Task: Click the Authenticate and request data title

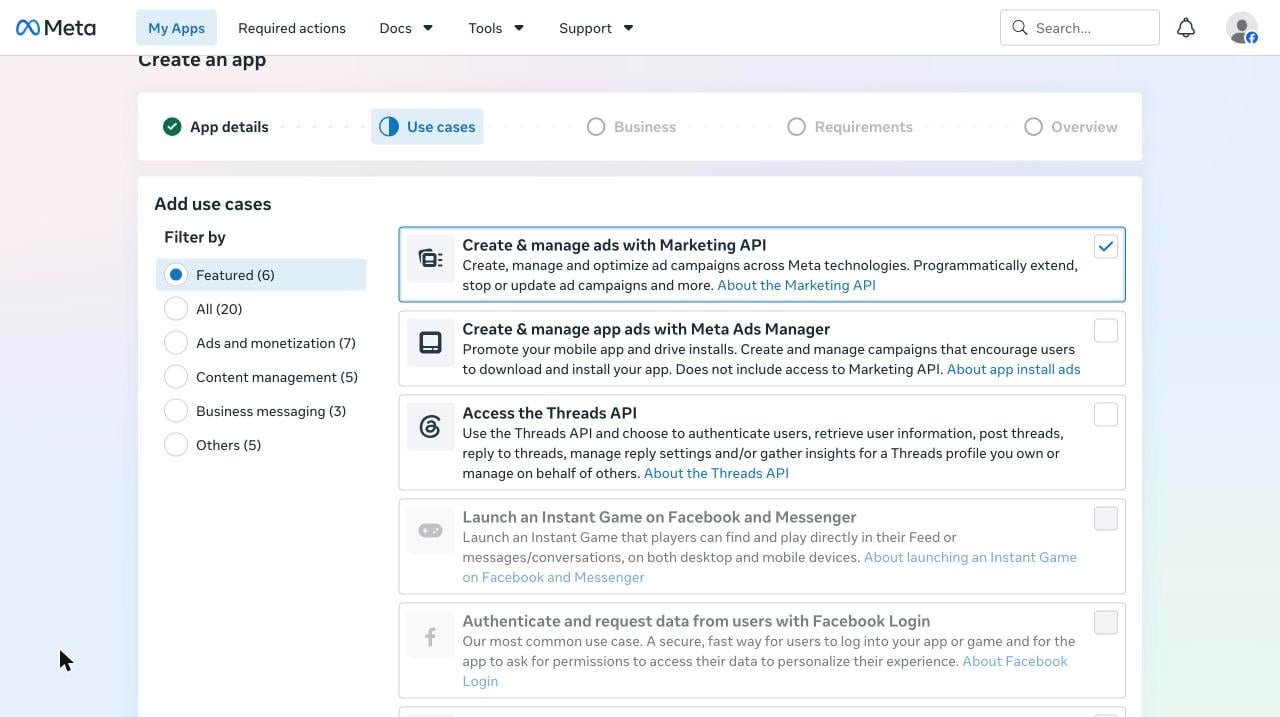Action: tap(696, 621)
